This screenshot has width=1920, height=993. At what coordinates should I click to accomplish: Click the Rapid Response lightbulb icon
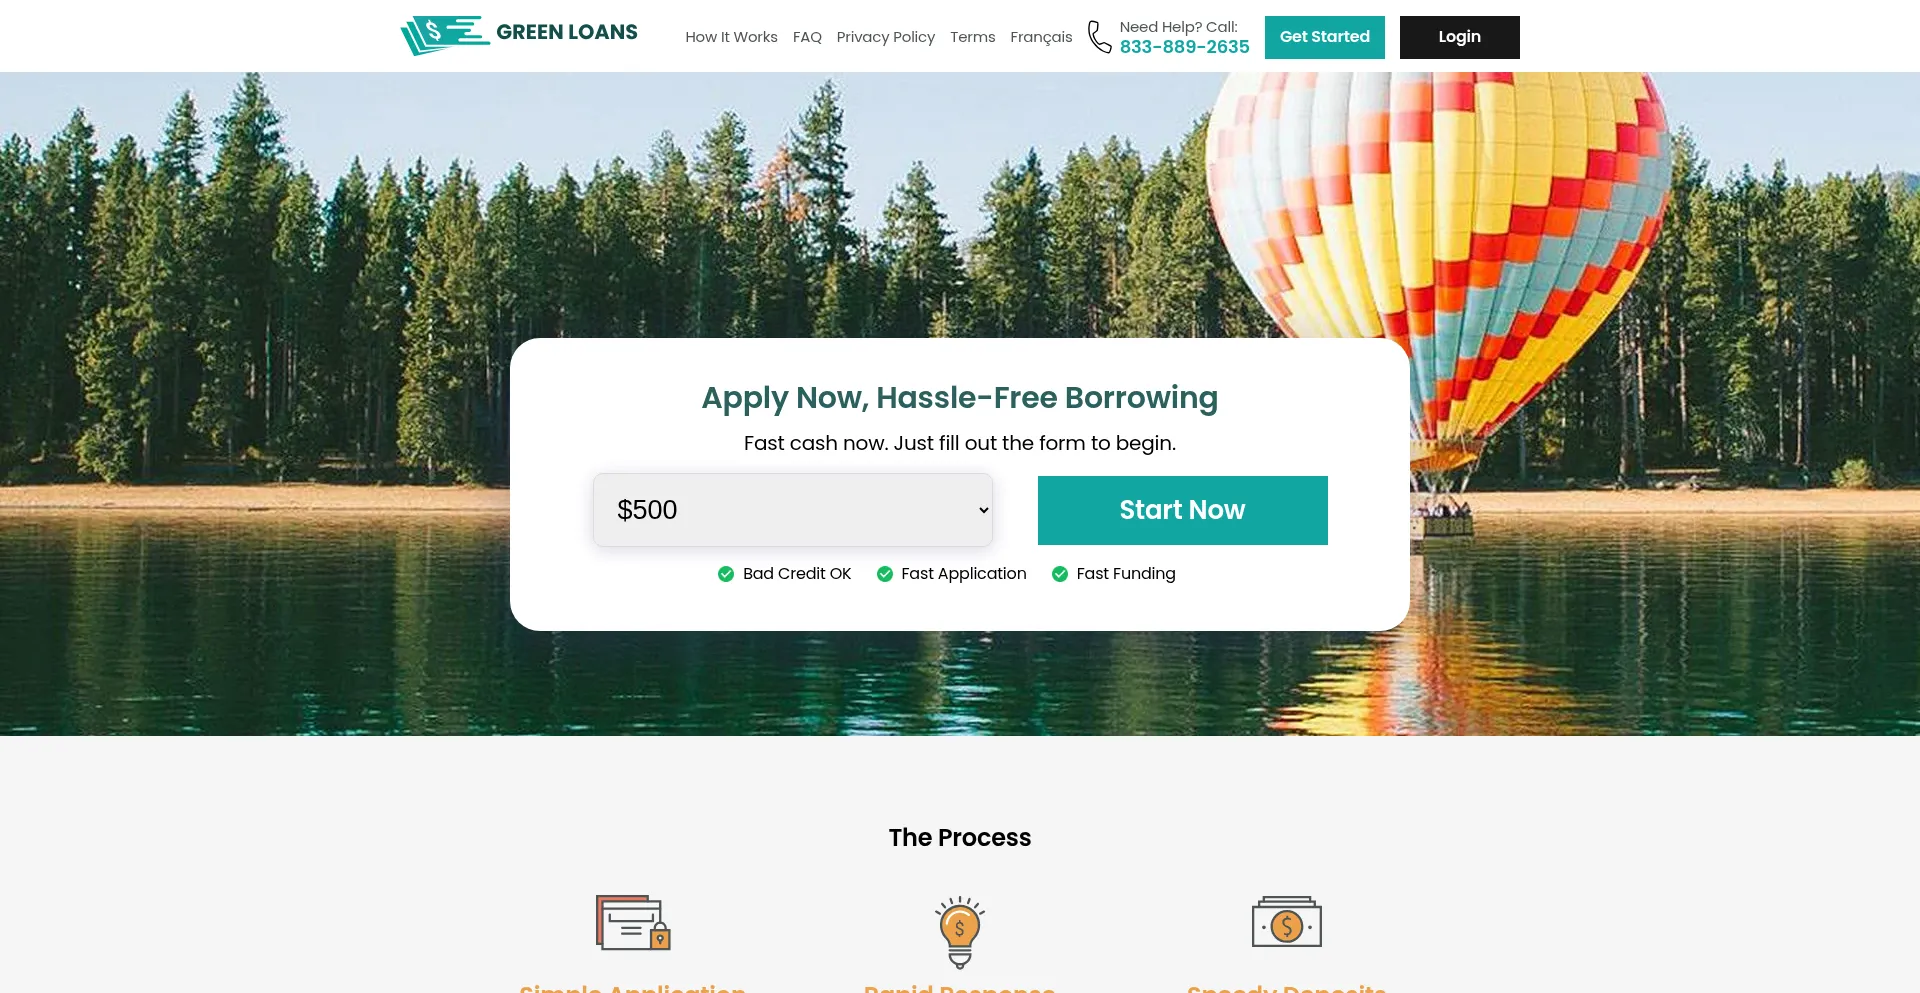click(x=960, y=932)
